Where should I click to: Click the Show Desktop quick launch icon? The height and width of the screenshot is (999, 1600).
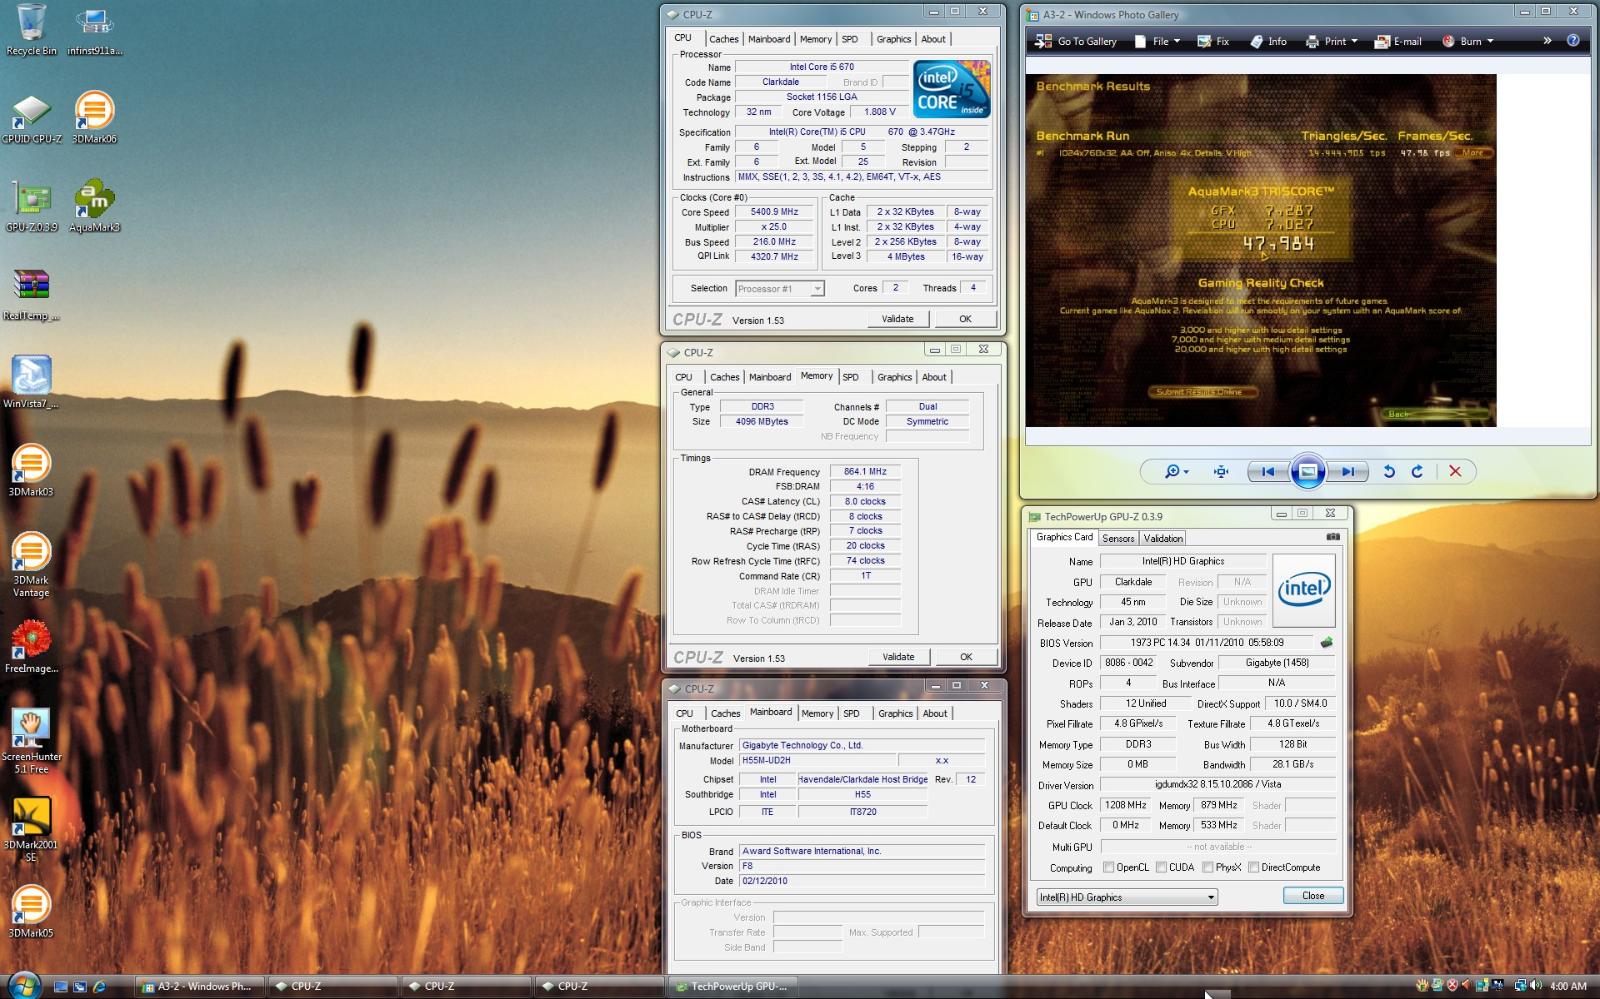pos(60,986)
